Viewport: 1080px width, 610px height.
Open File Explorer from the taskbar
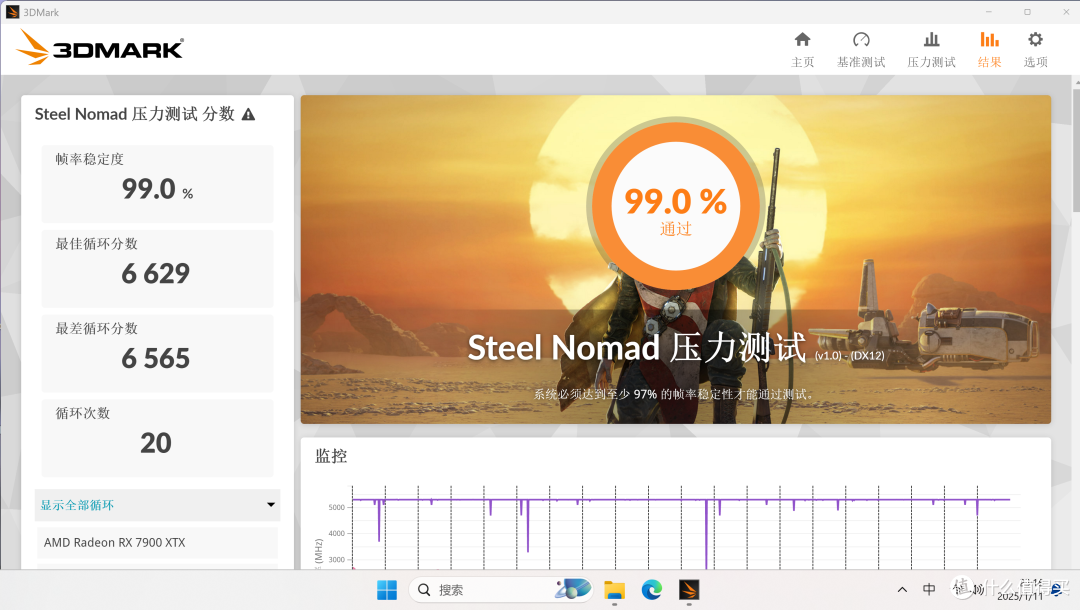614,590
